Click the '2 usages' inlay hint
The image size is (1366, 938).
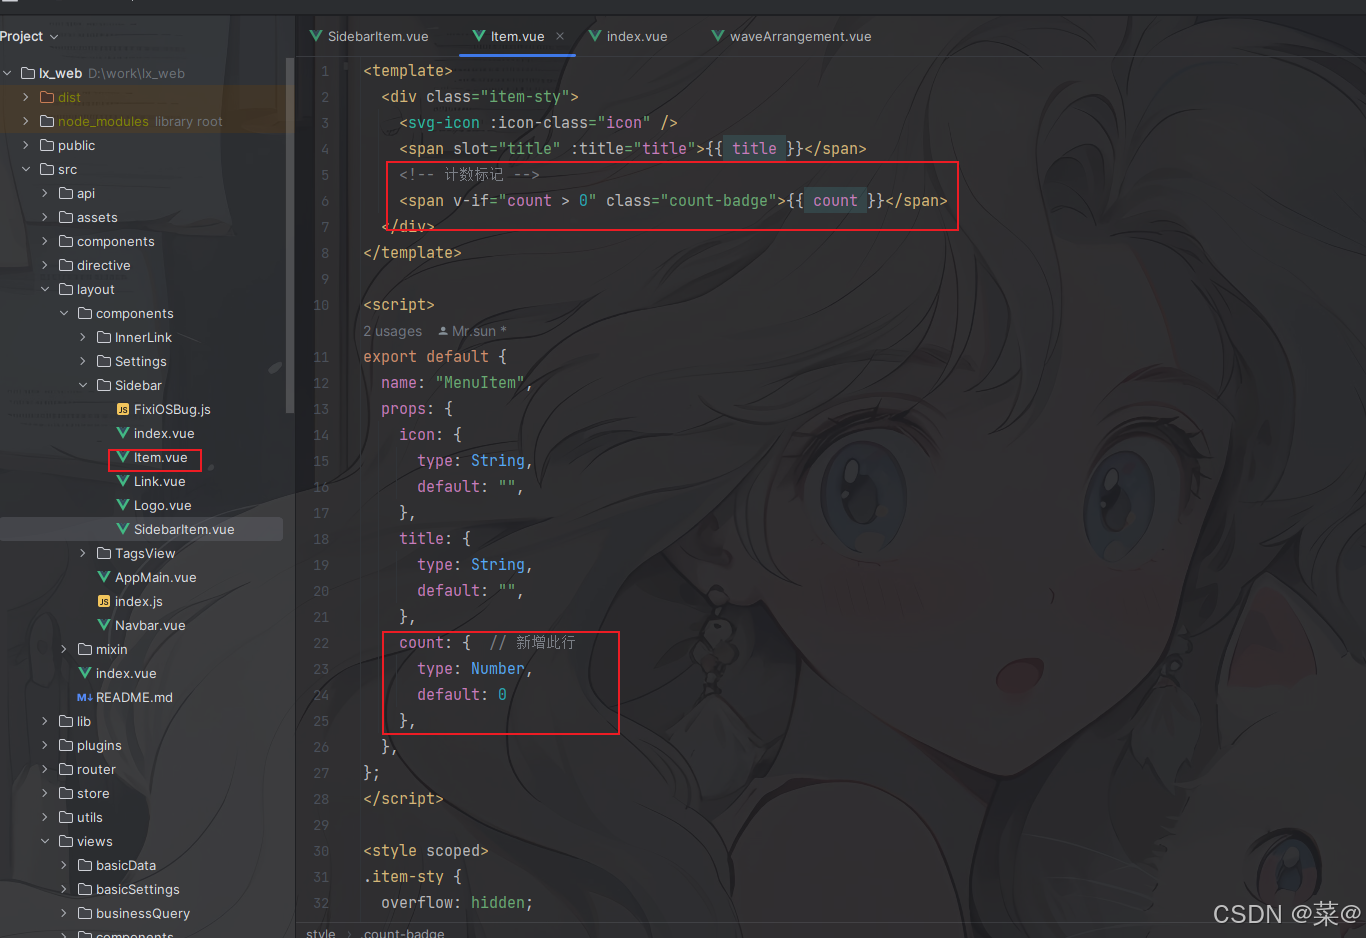[392, 331]
